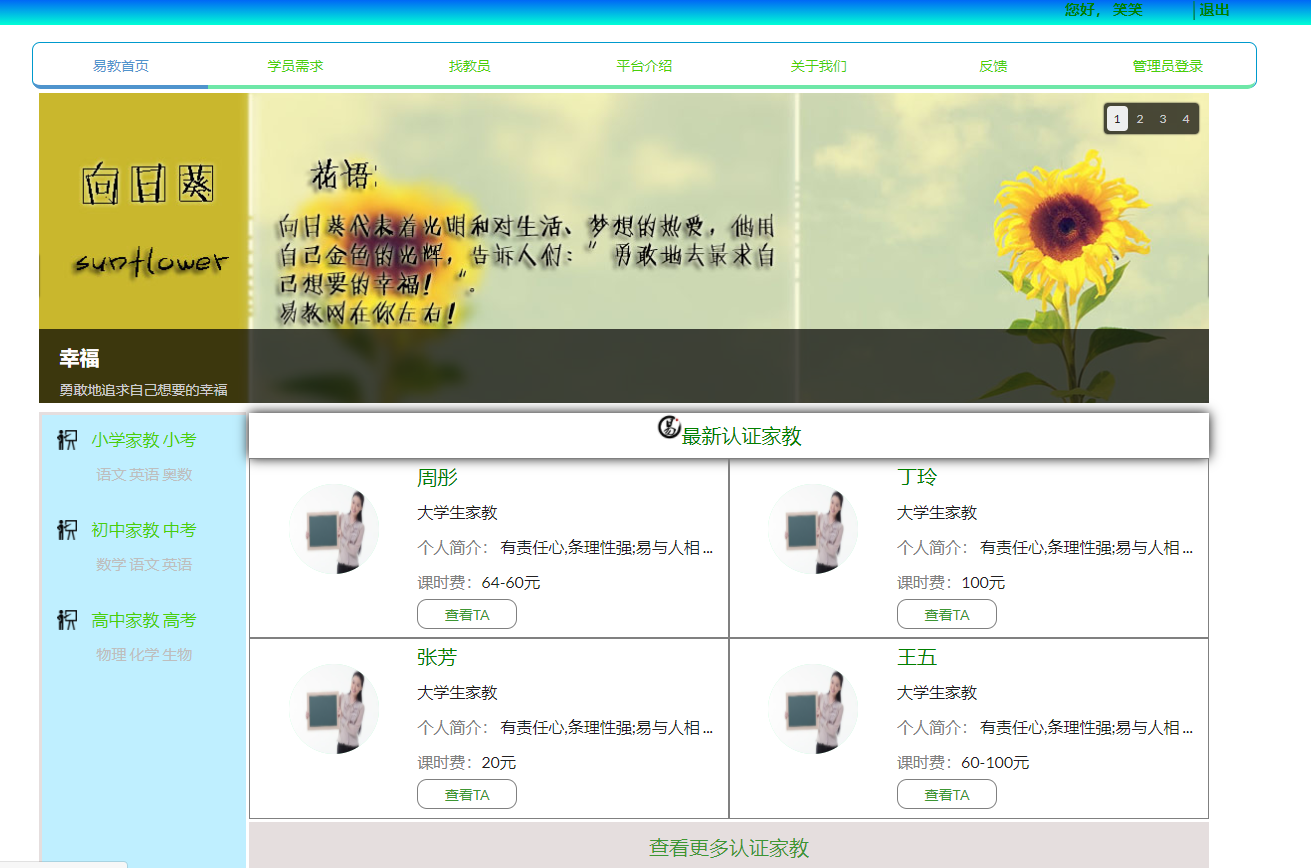Open 查看更多认证家教 to see more tutors

pos(729,847)
